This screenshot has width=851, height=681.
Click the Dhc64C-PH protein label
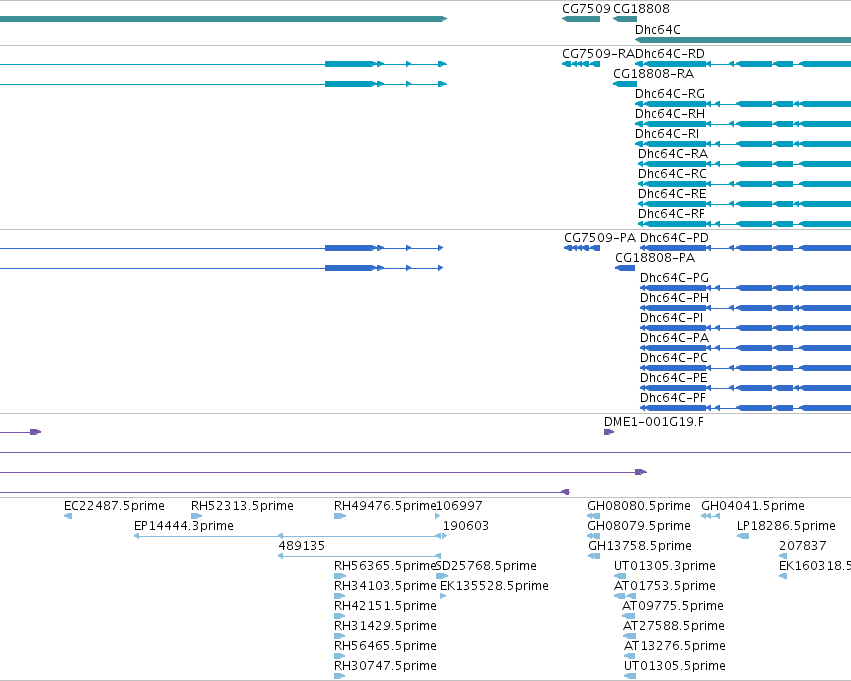tap(674, 298)
